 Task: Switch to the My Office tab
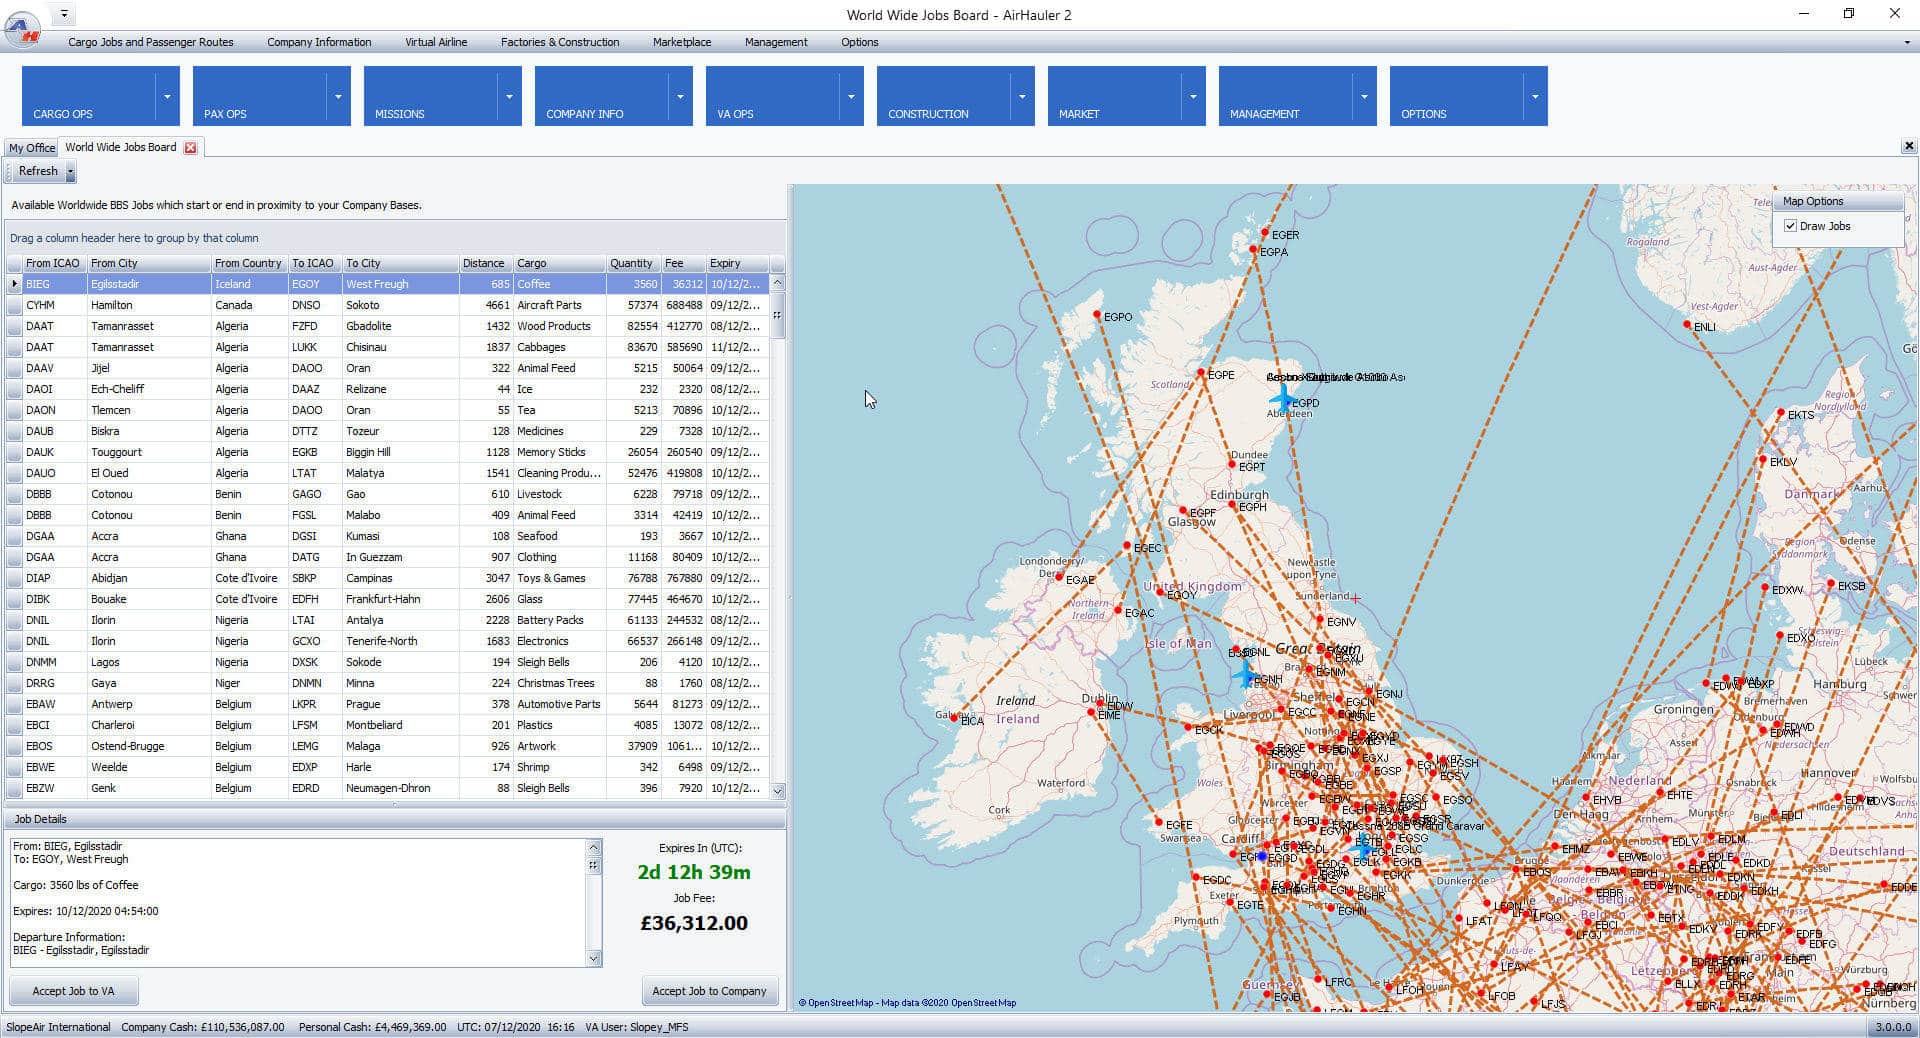pyautogui.click(x=32, y=148)
